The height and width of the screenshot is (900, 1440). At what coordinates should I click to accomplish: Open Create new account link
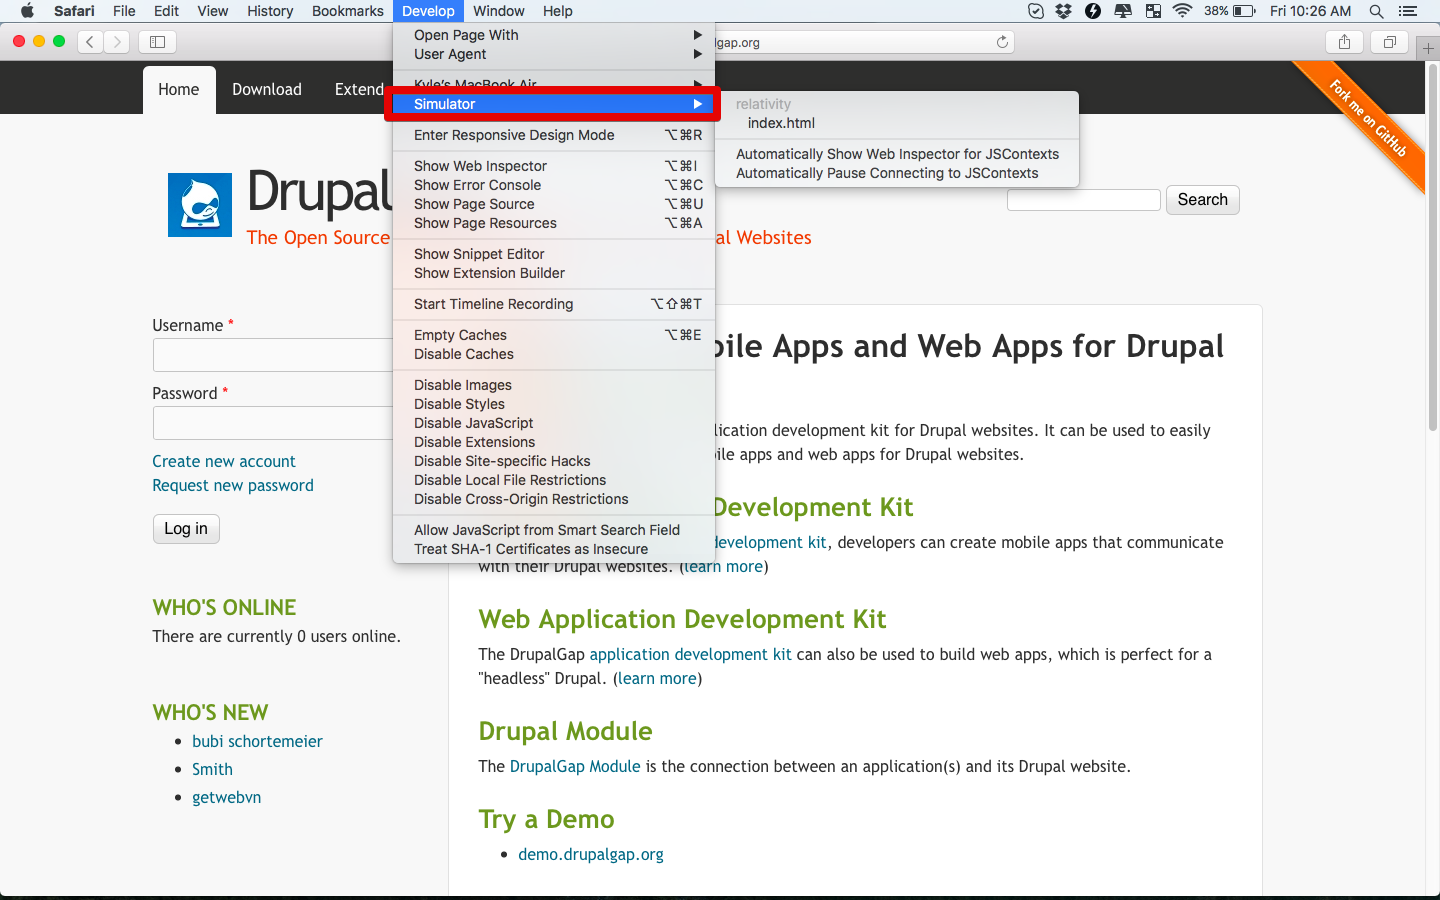click(224, 461)
